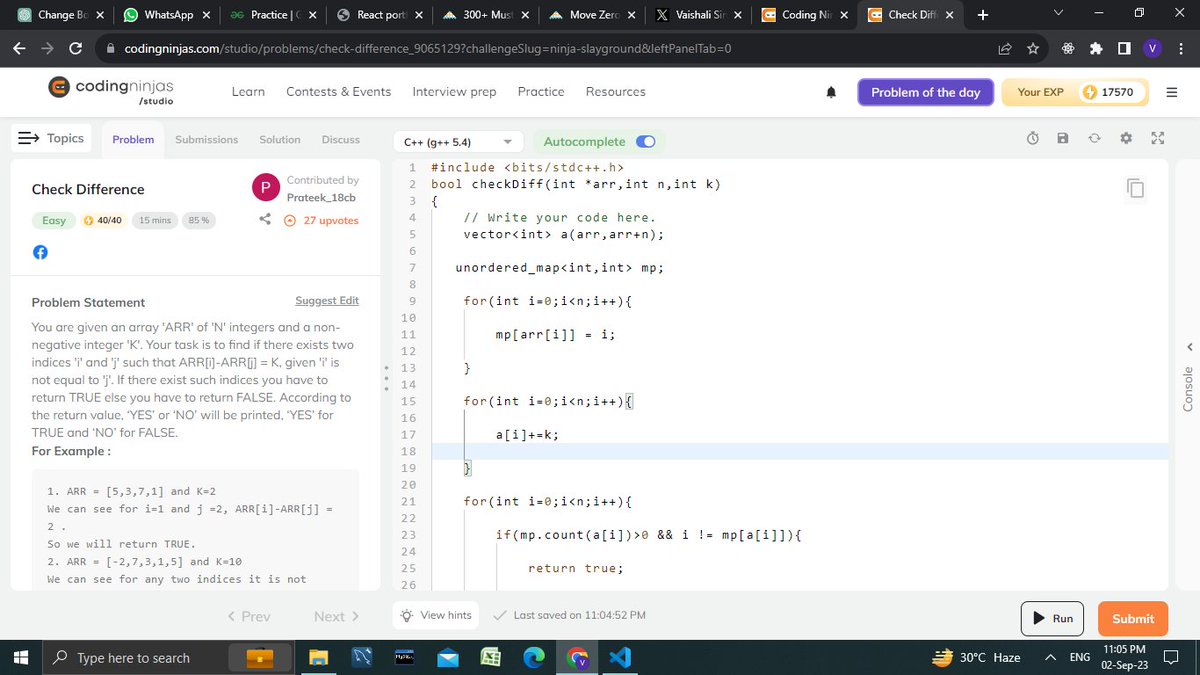The width and height of the screenshot is (1200, 675).
Task: Open editor settings via the gear icon
Action: 1126,138
